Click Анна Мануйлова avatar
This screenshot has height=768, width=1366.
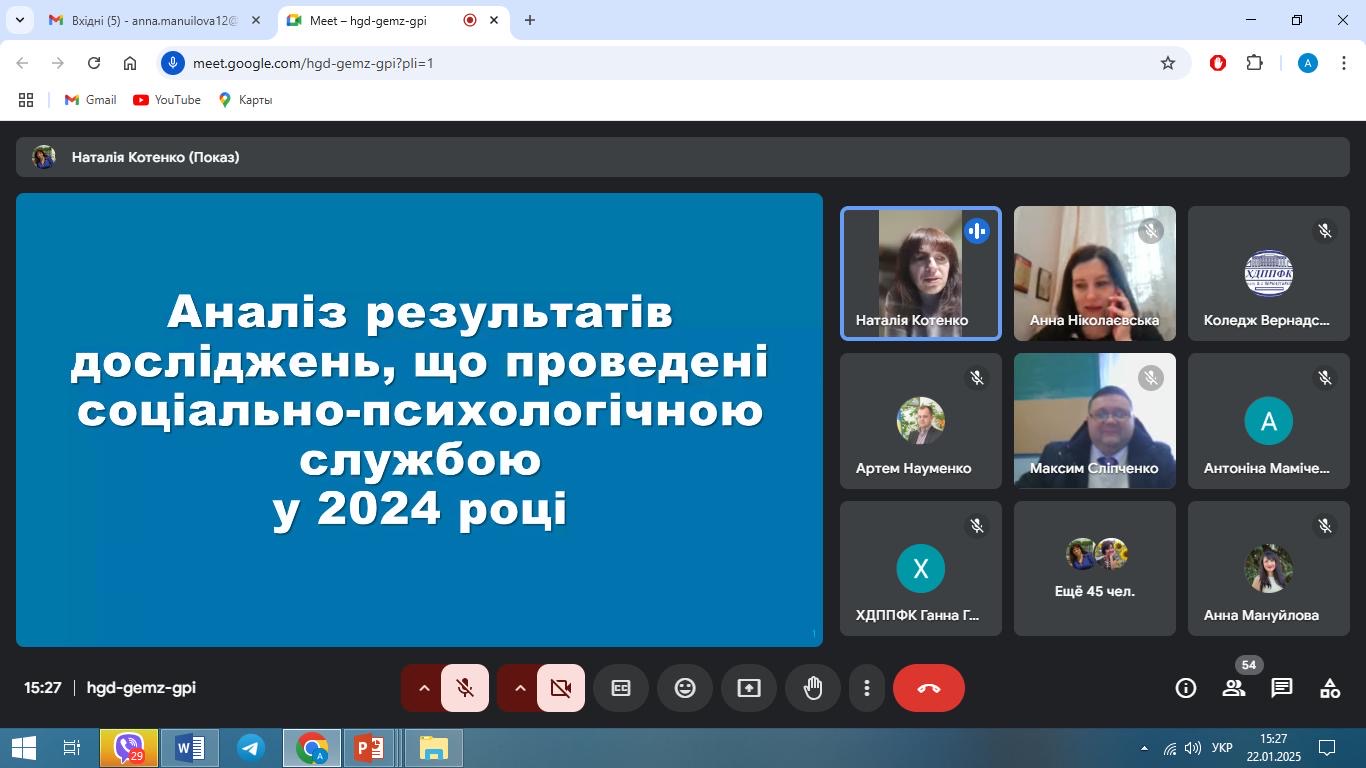click(1269, 569)
